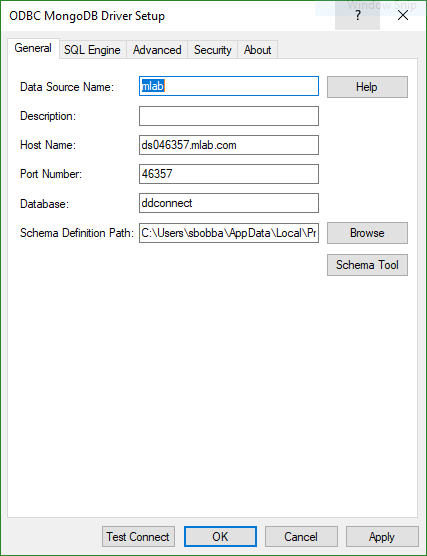This screenshot has height=556, width=427.
Task: Apply the driver settings
Action: point(382,536)
